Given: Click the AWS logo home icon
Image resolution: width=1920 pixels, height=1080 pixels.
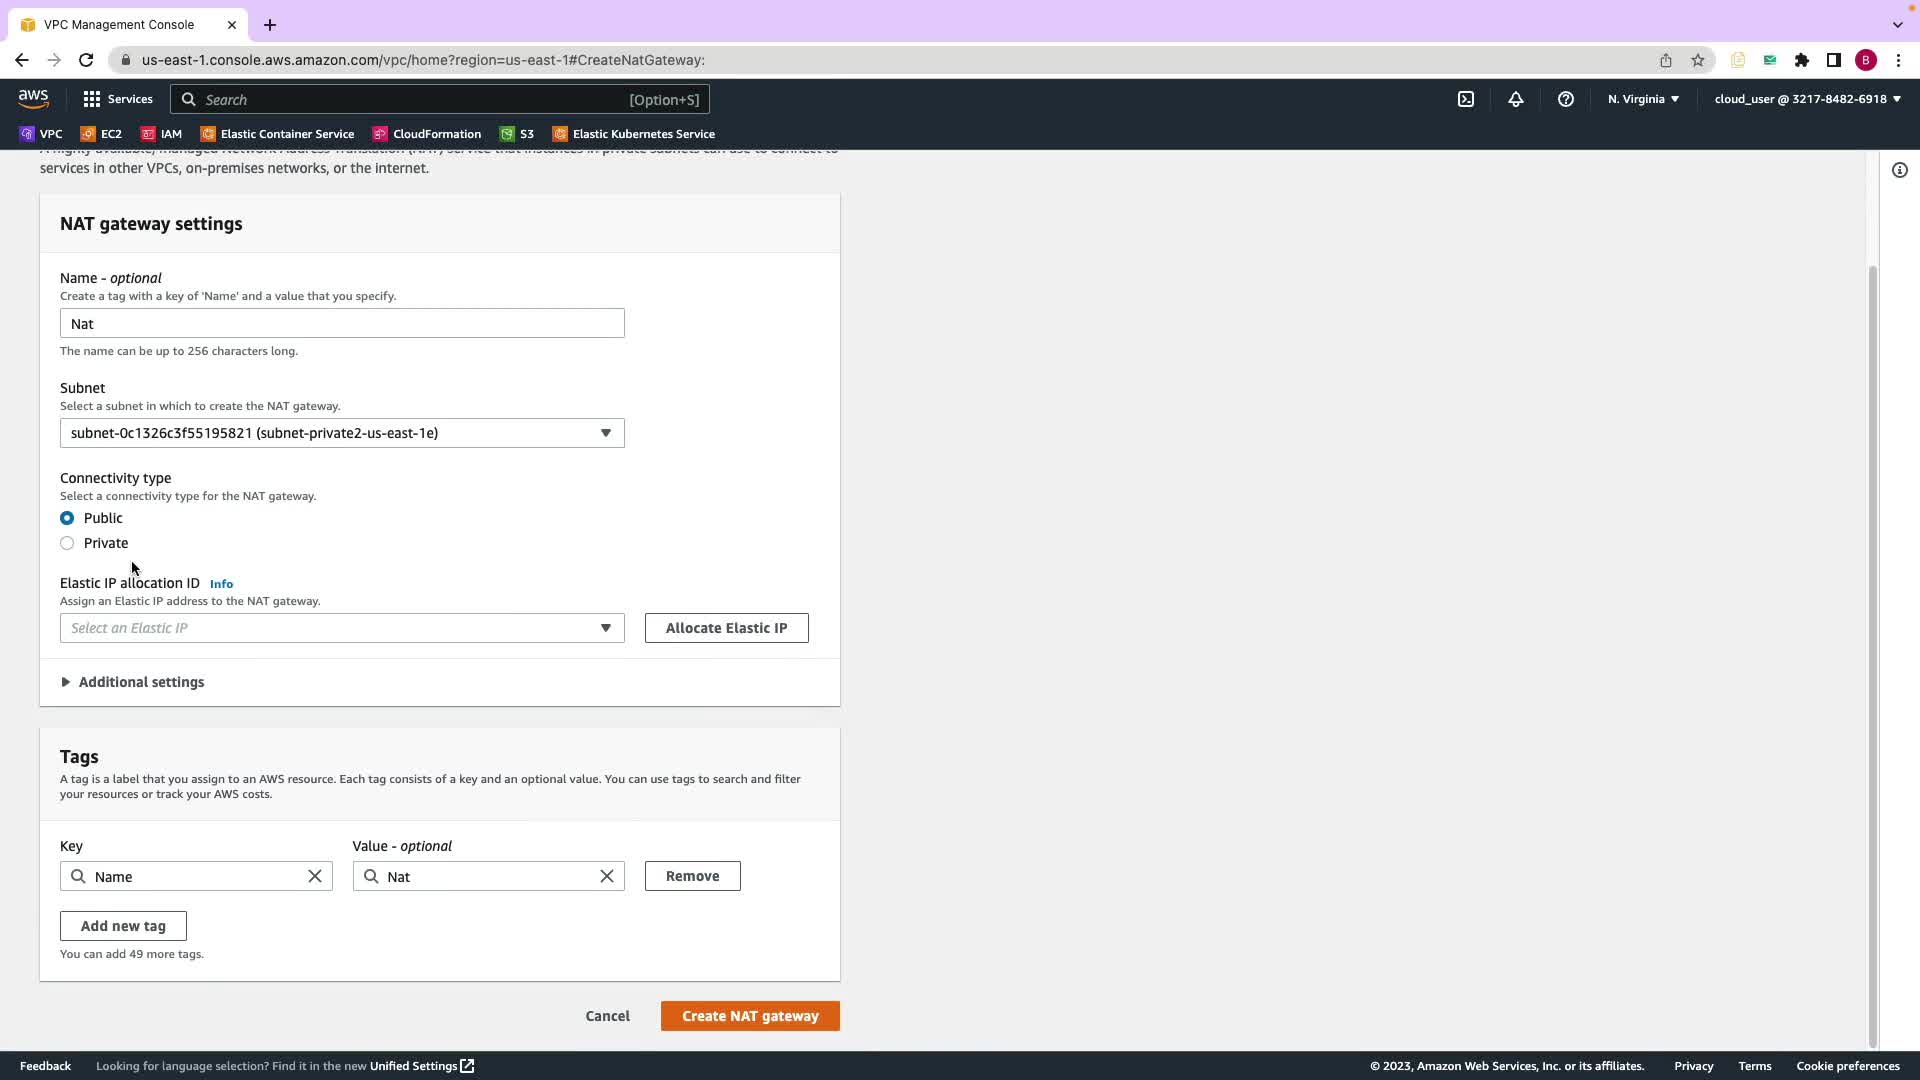Looking at the screenshot, I should 33,98.
